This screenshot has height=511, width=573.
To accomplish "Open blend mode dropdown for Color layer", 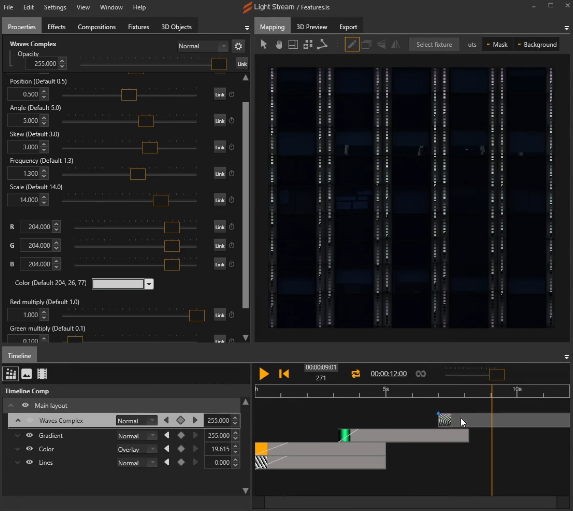I will [137, 449].
